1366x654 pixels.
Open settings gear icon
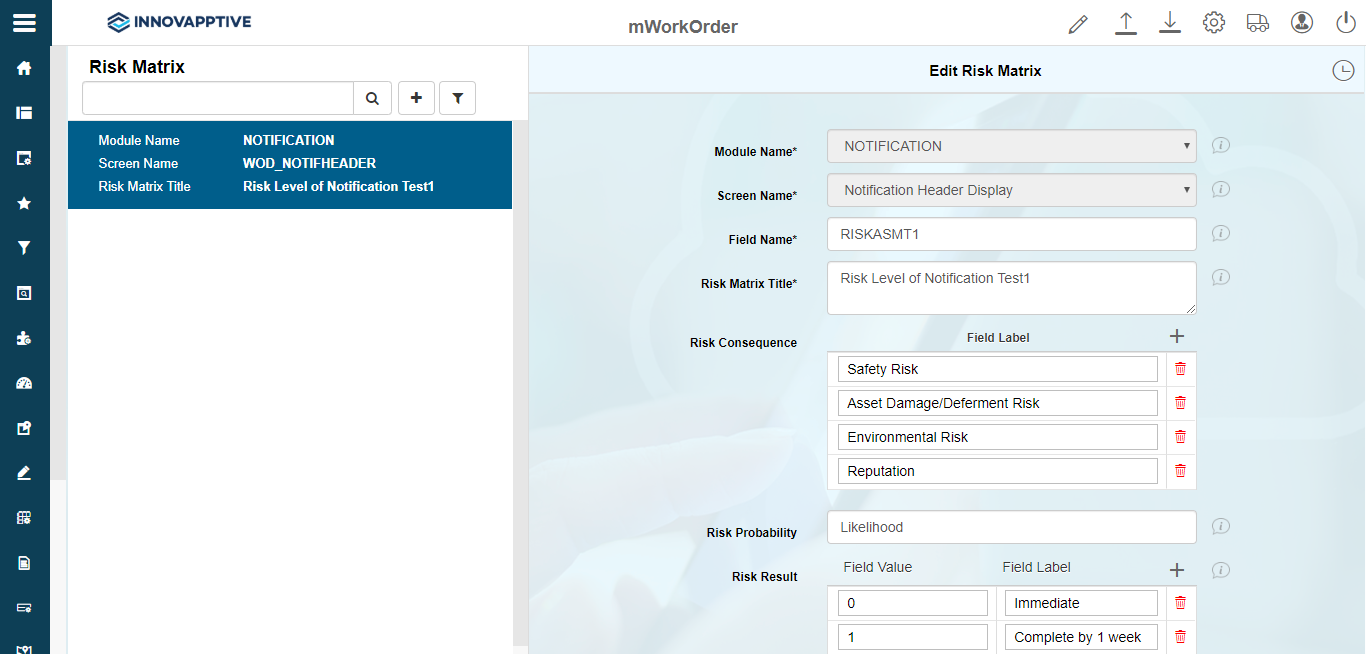point(1214,23)
